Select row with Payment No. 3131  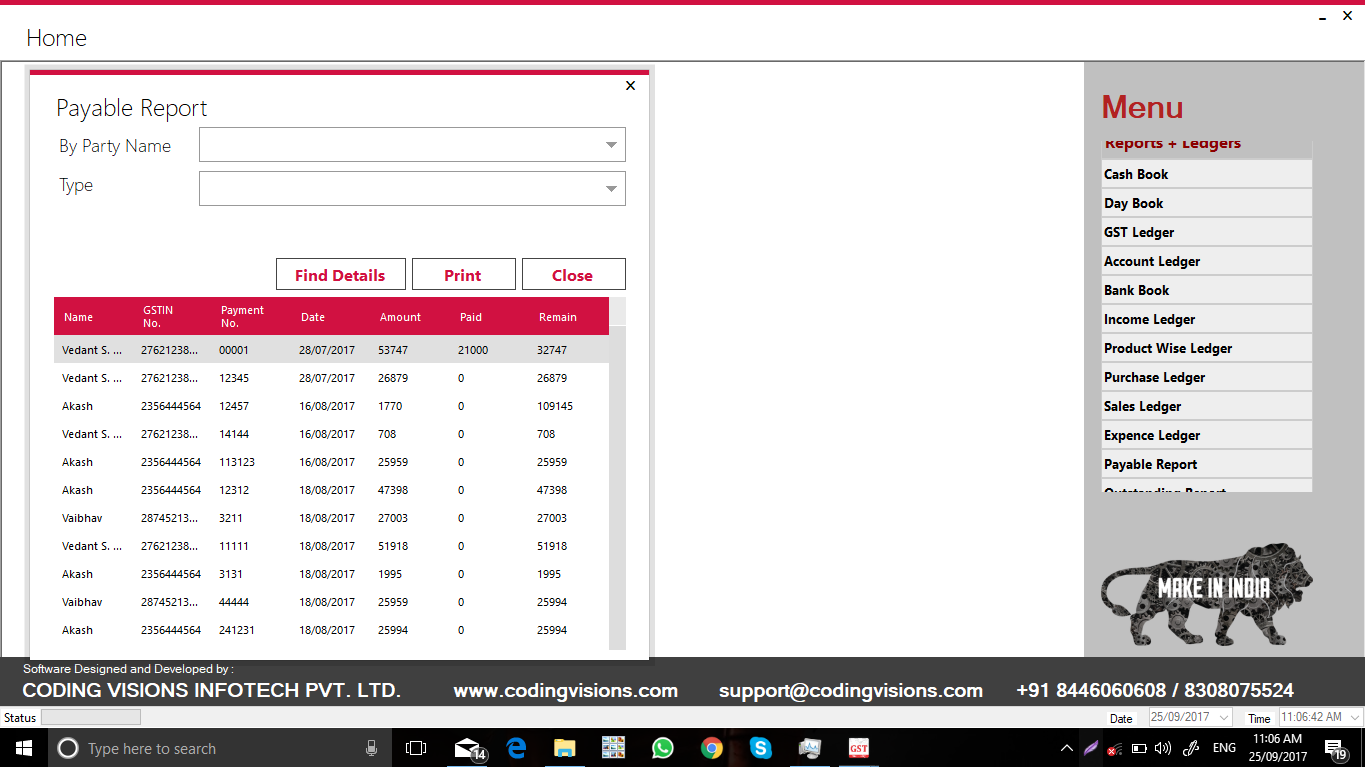point(331,574)
